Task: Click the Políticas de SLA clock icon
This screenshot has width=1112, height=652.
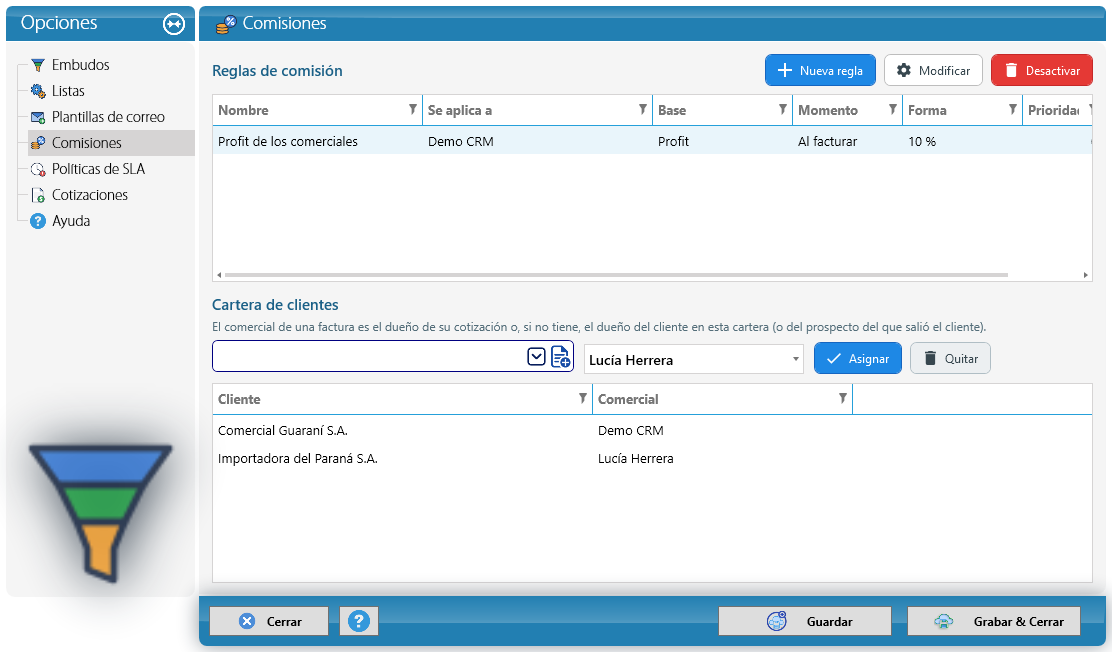Action: (x=38, y=169)
